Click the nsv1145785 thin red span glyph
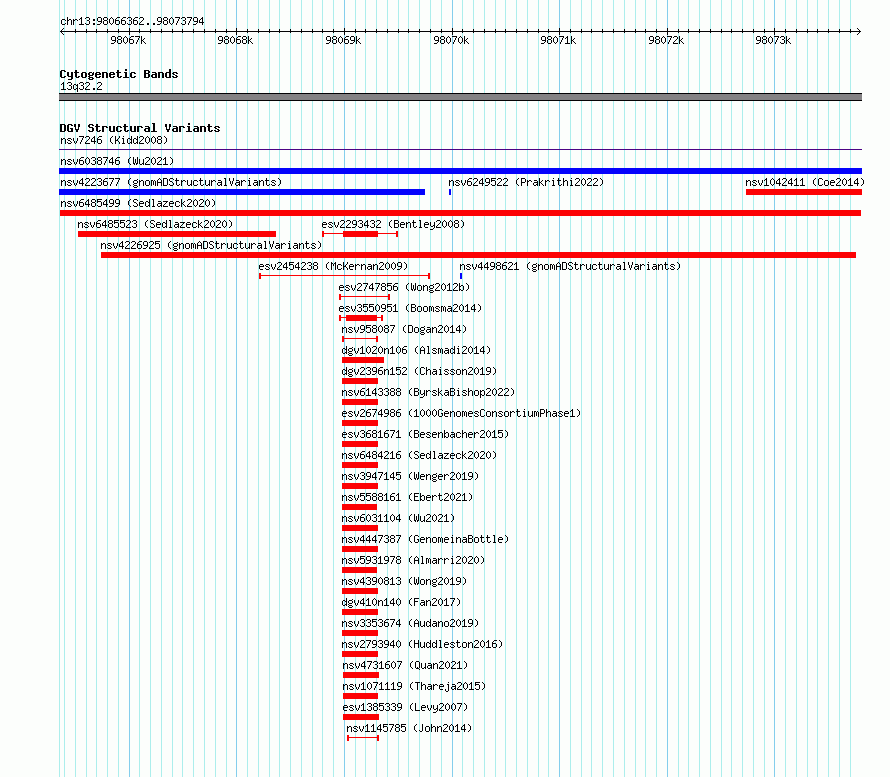890x777 pixels. (363, 738)
